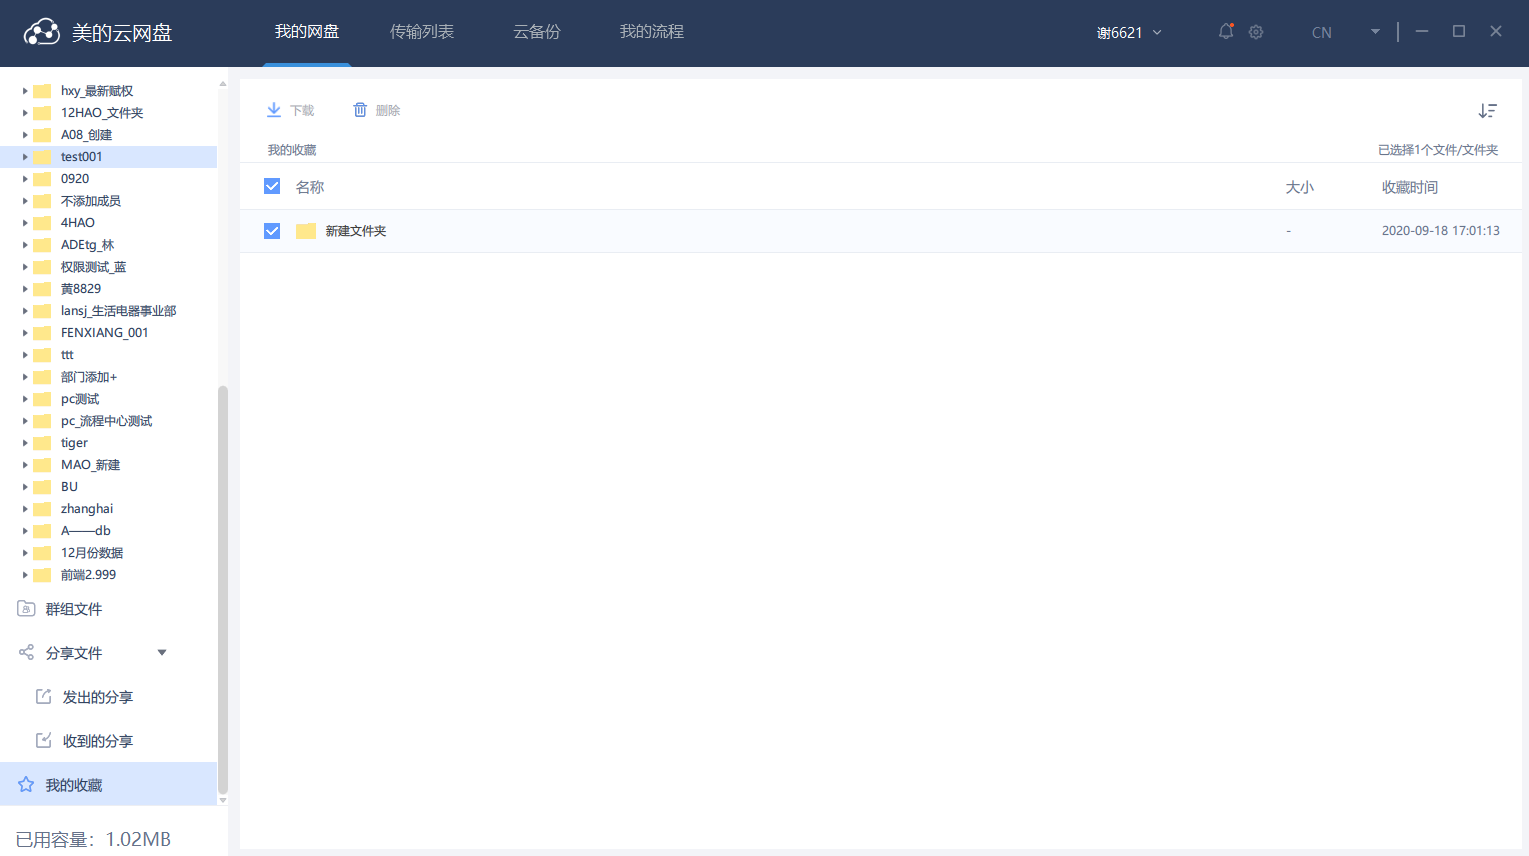Click the 删除 button label

click(388, 111)
